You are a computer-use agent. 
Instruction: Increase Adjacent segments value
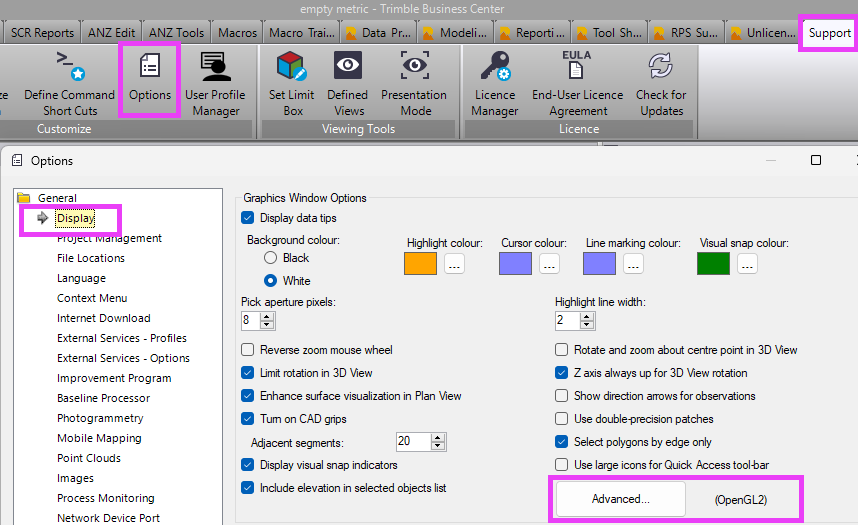pos(438,438)
